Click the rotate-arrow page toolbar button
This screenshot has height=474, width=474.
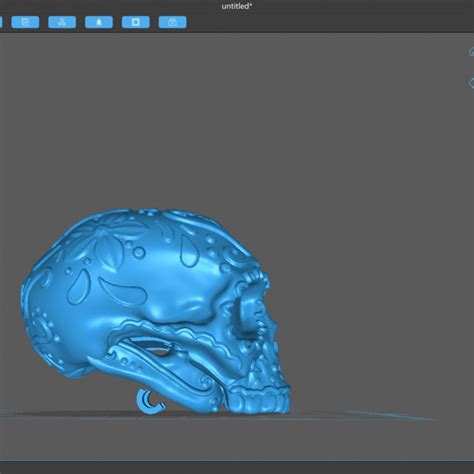pyautogui.click(x=25, y=22)
